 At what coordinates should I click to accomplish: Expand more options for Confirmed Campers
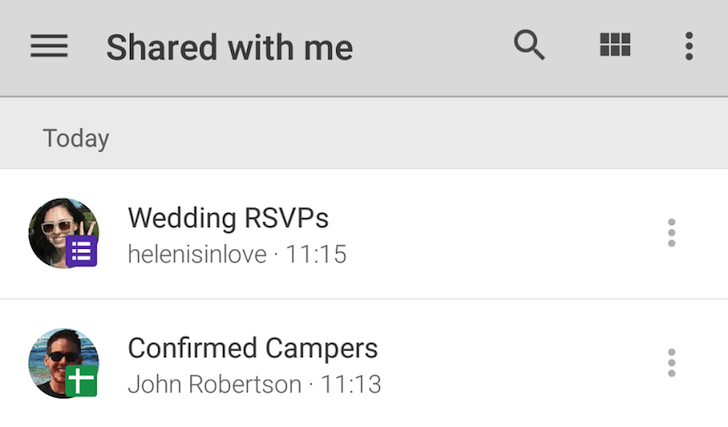tap(671, 363)
